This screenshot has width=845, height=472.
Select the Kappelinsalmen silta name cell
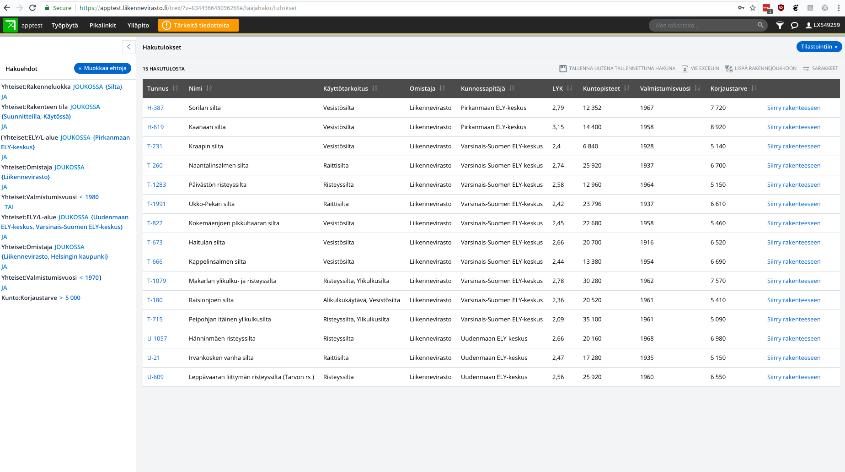coord(217,262)
